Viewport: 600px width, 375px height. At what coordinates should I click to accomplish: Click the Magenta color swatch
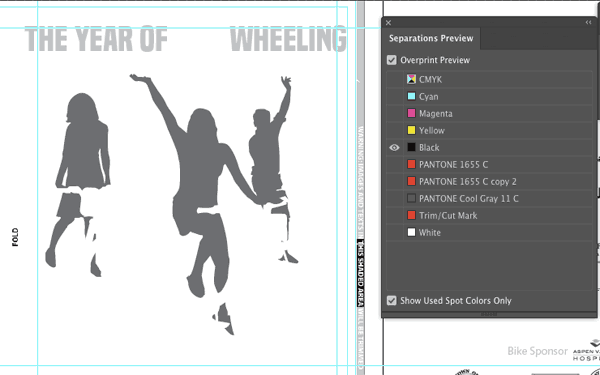tap(411, 113)
